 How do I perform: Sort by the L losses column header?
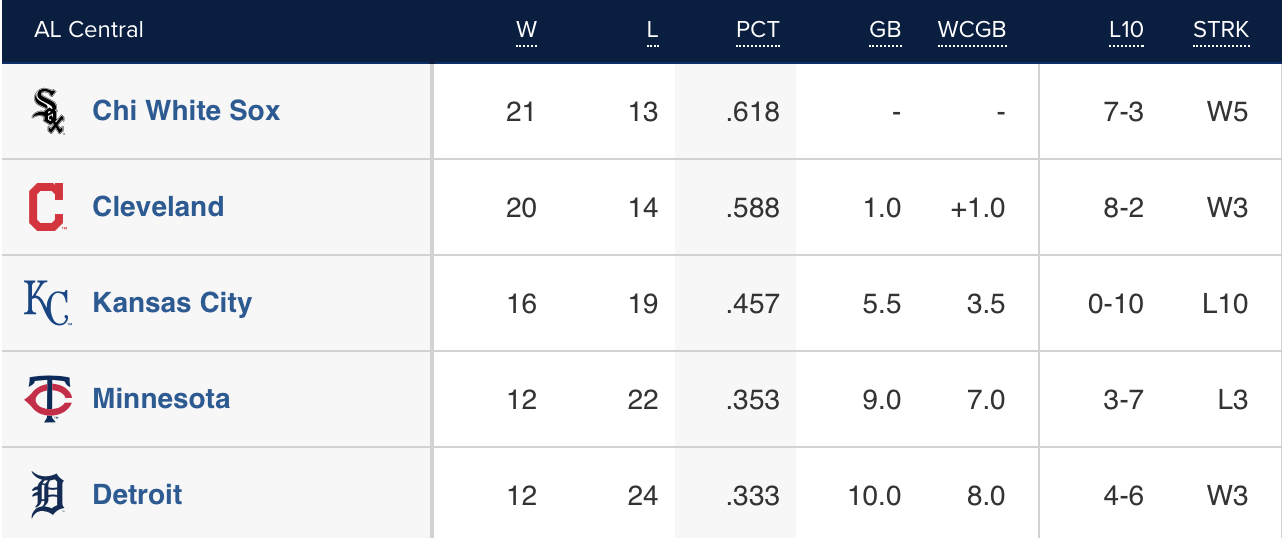tap(652, 30)
